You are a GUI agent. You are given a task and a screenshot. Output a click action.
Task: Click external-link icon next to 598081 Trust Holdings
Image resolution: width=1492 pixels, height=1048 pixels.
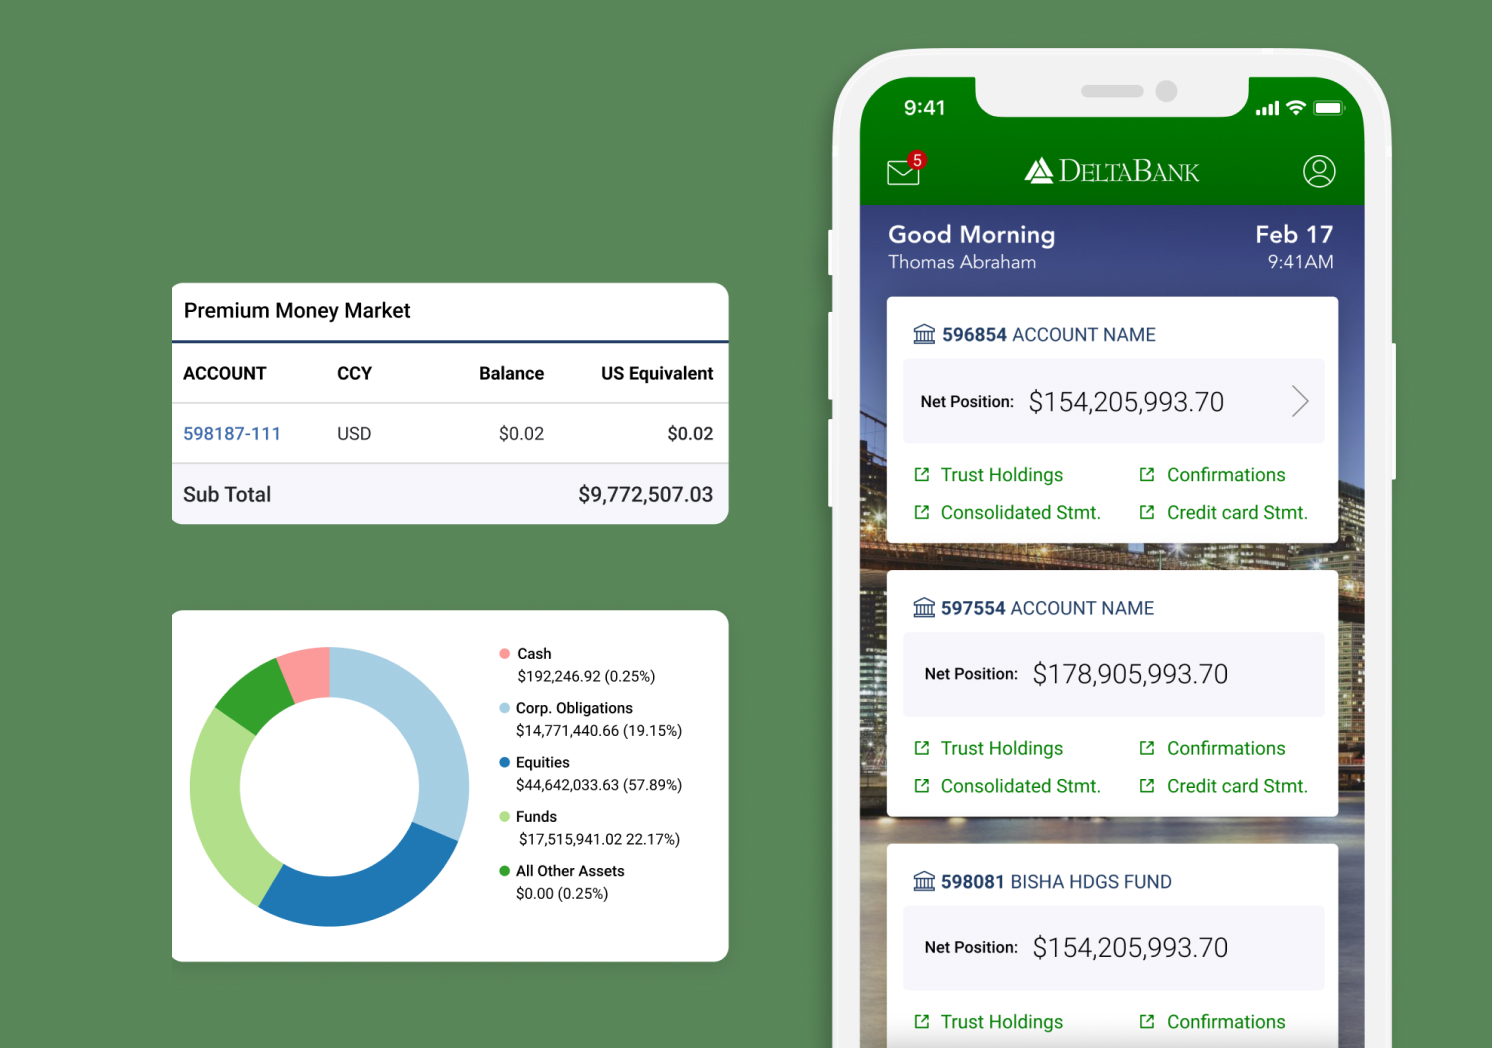[x=922, y=1022]
